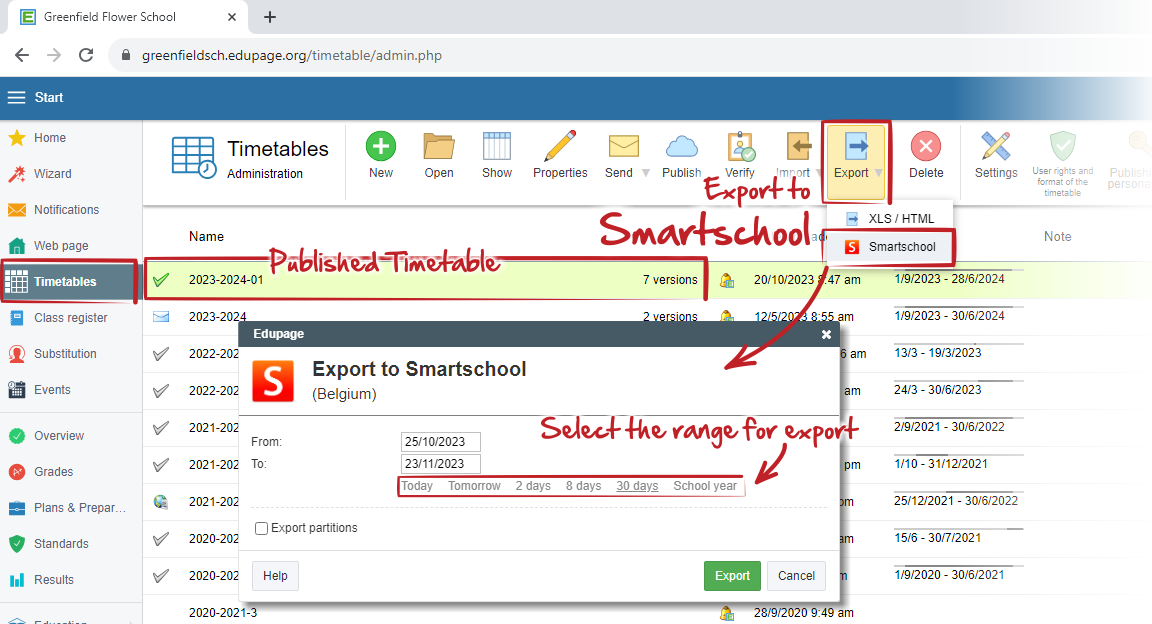The image size is (1152, 624).
Task: Reload the page in the browser
Action: 86,55
